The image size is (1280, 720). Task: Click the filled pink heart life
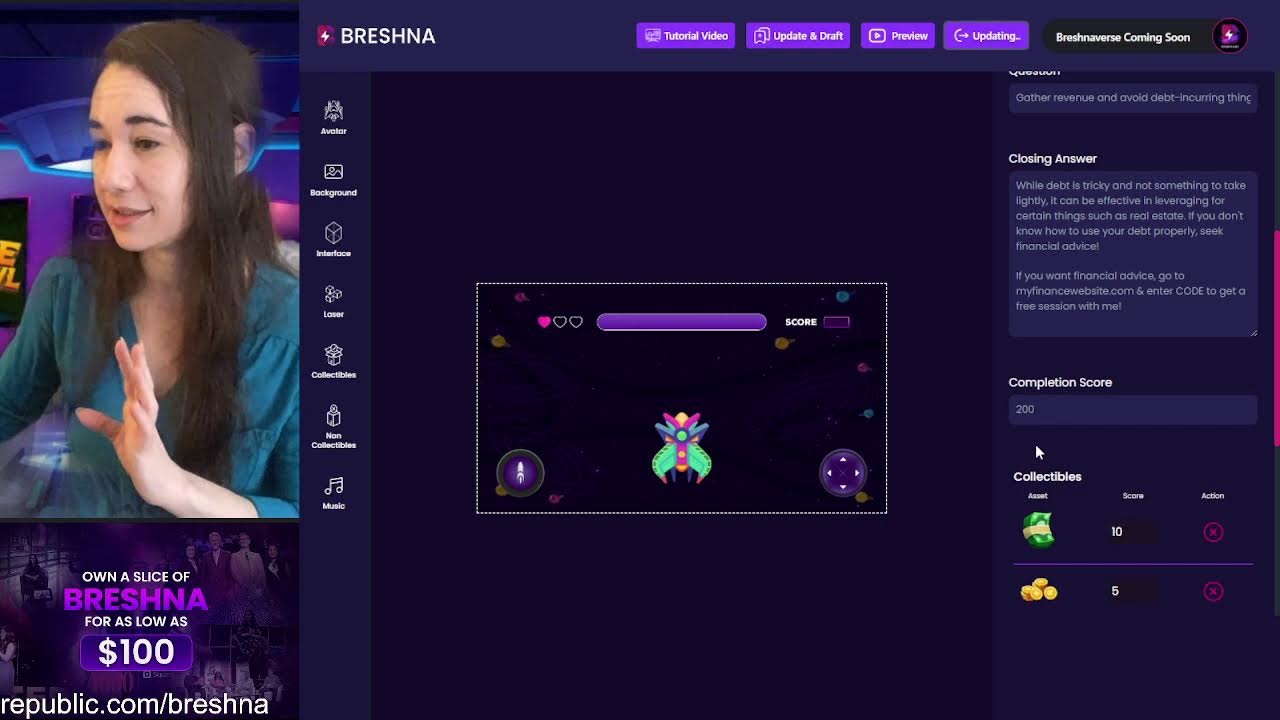point(544,322)
